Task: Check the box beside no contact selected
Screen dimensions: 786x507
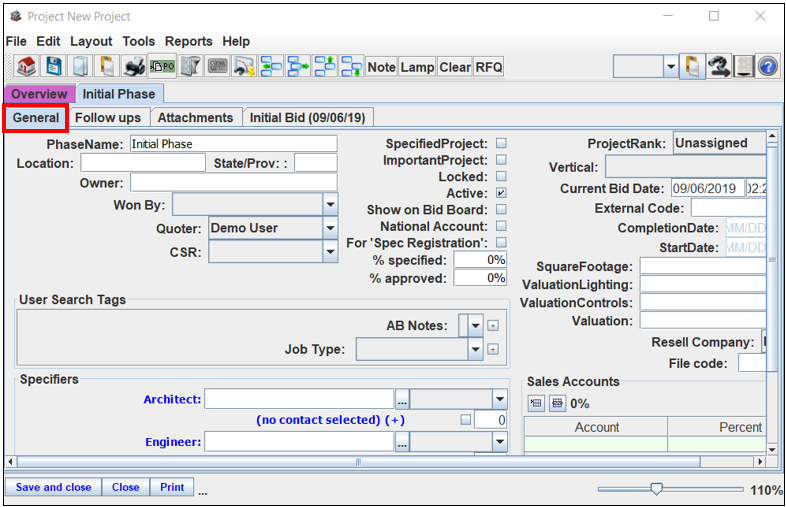Action: pyautogui.click(x=466, y=420)
